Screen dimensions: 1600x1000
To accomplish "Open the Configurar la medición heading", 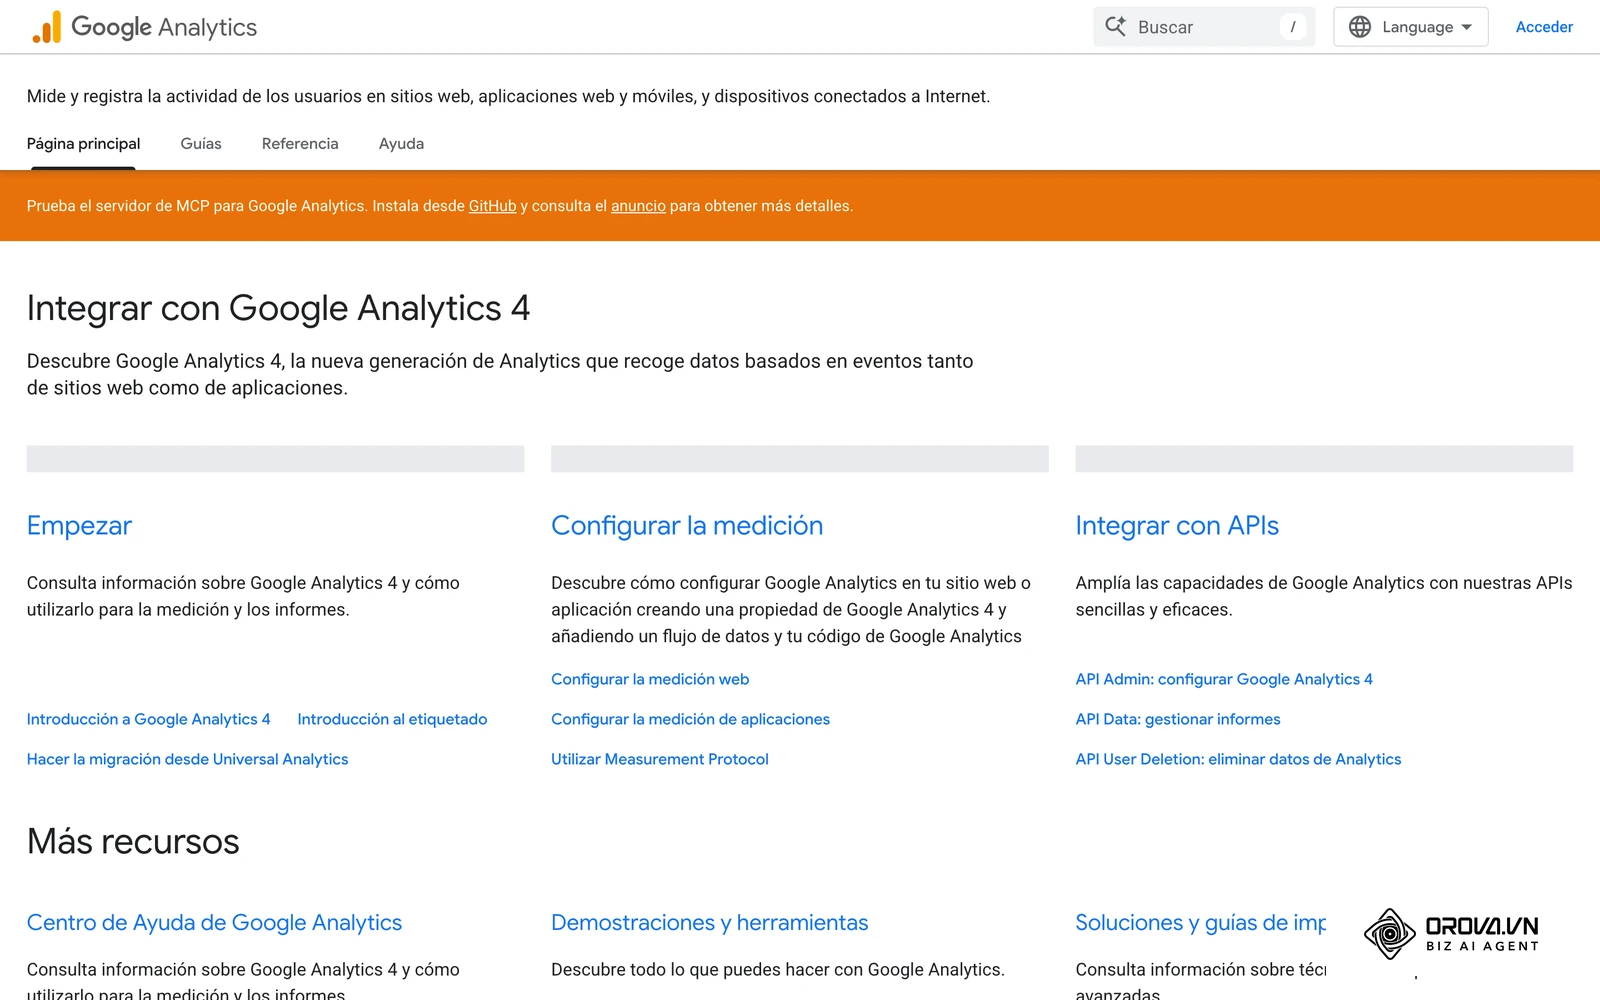I will (687, 526).
